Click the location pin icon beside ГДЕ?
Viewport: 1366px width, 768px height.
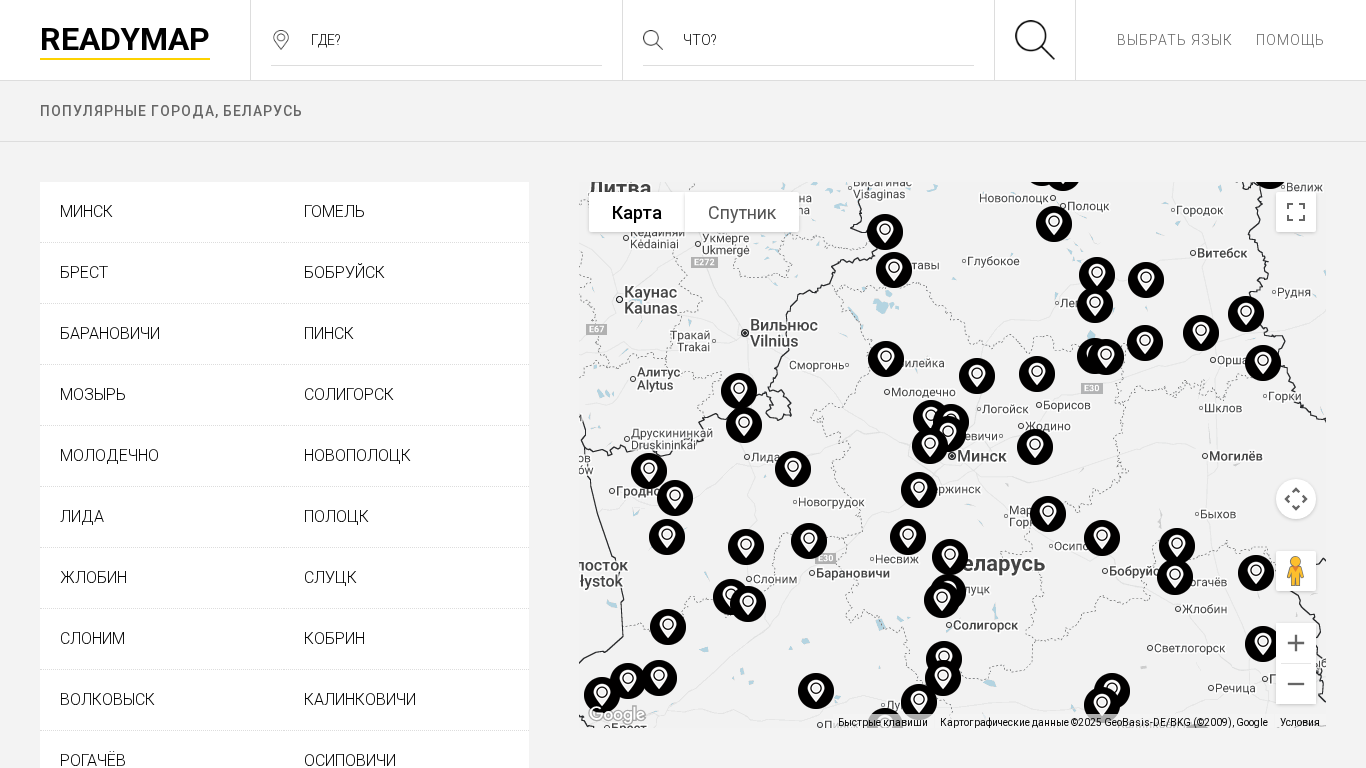coord(281,40)
